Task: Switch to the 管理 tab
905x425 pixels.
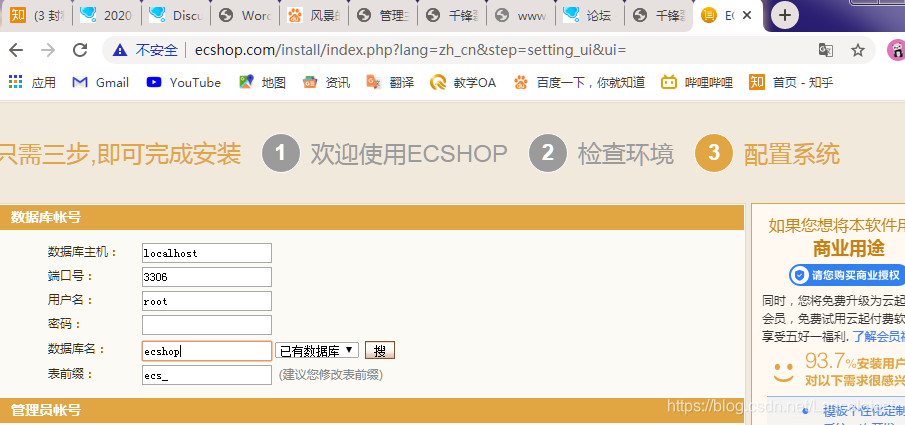Action: tap(383, 16)
